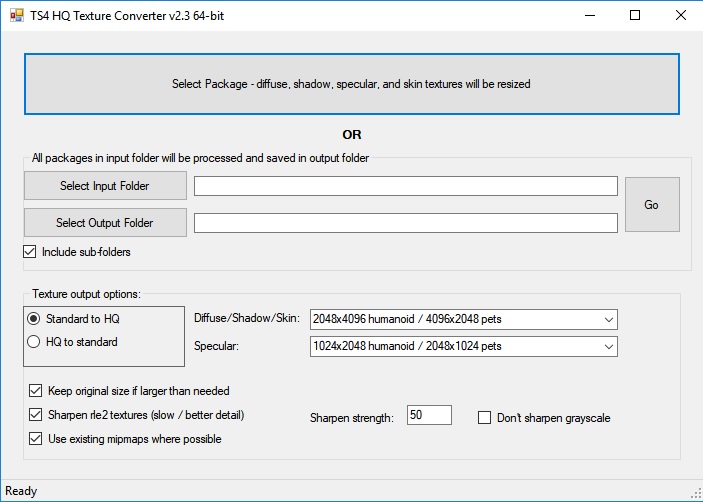Click the bold OR text
Screen dimensions: 703x502
point(352,135)
